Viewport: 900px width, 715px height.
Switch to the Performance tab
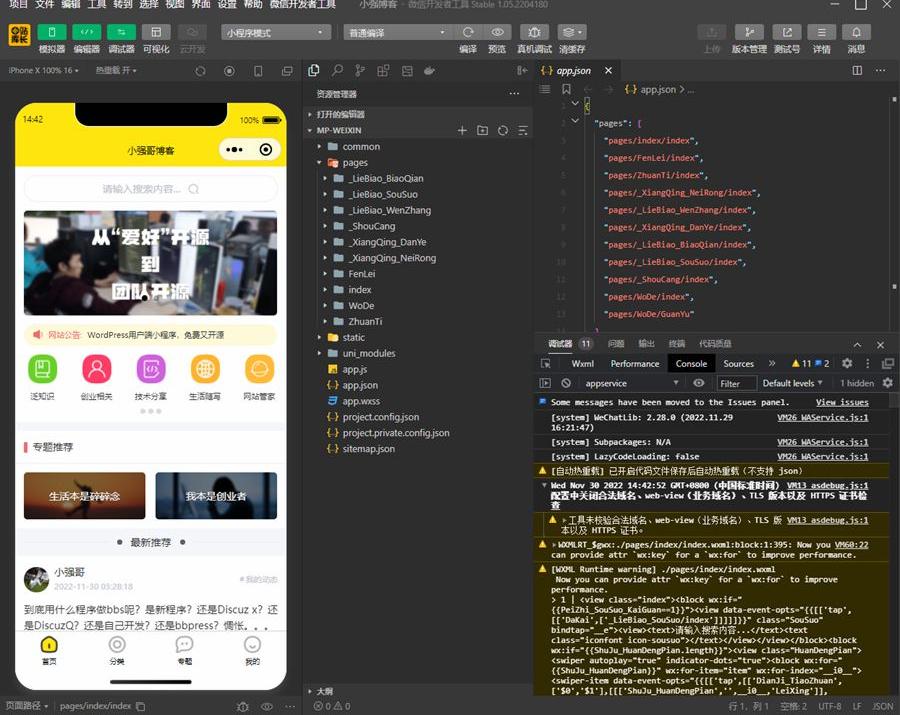point(635,364)
